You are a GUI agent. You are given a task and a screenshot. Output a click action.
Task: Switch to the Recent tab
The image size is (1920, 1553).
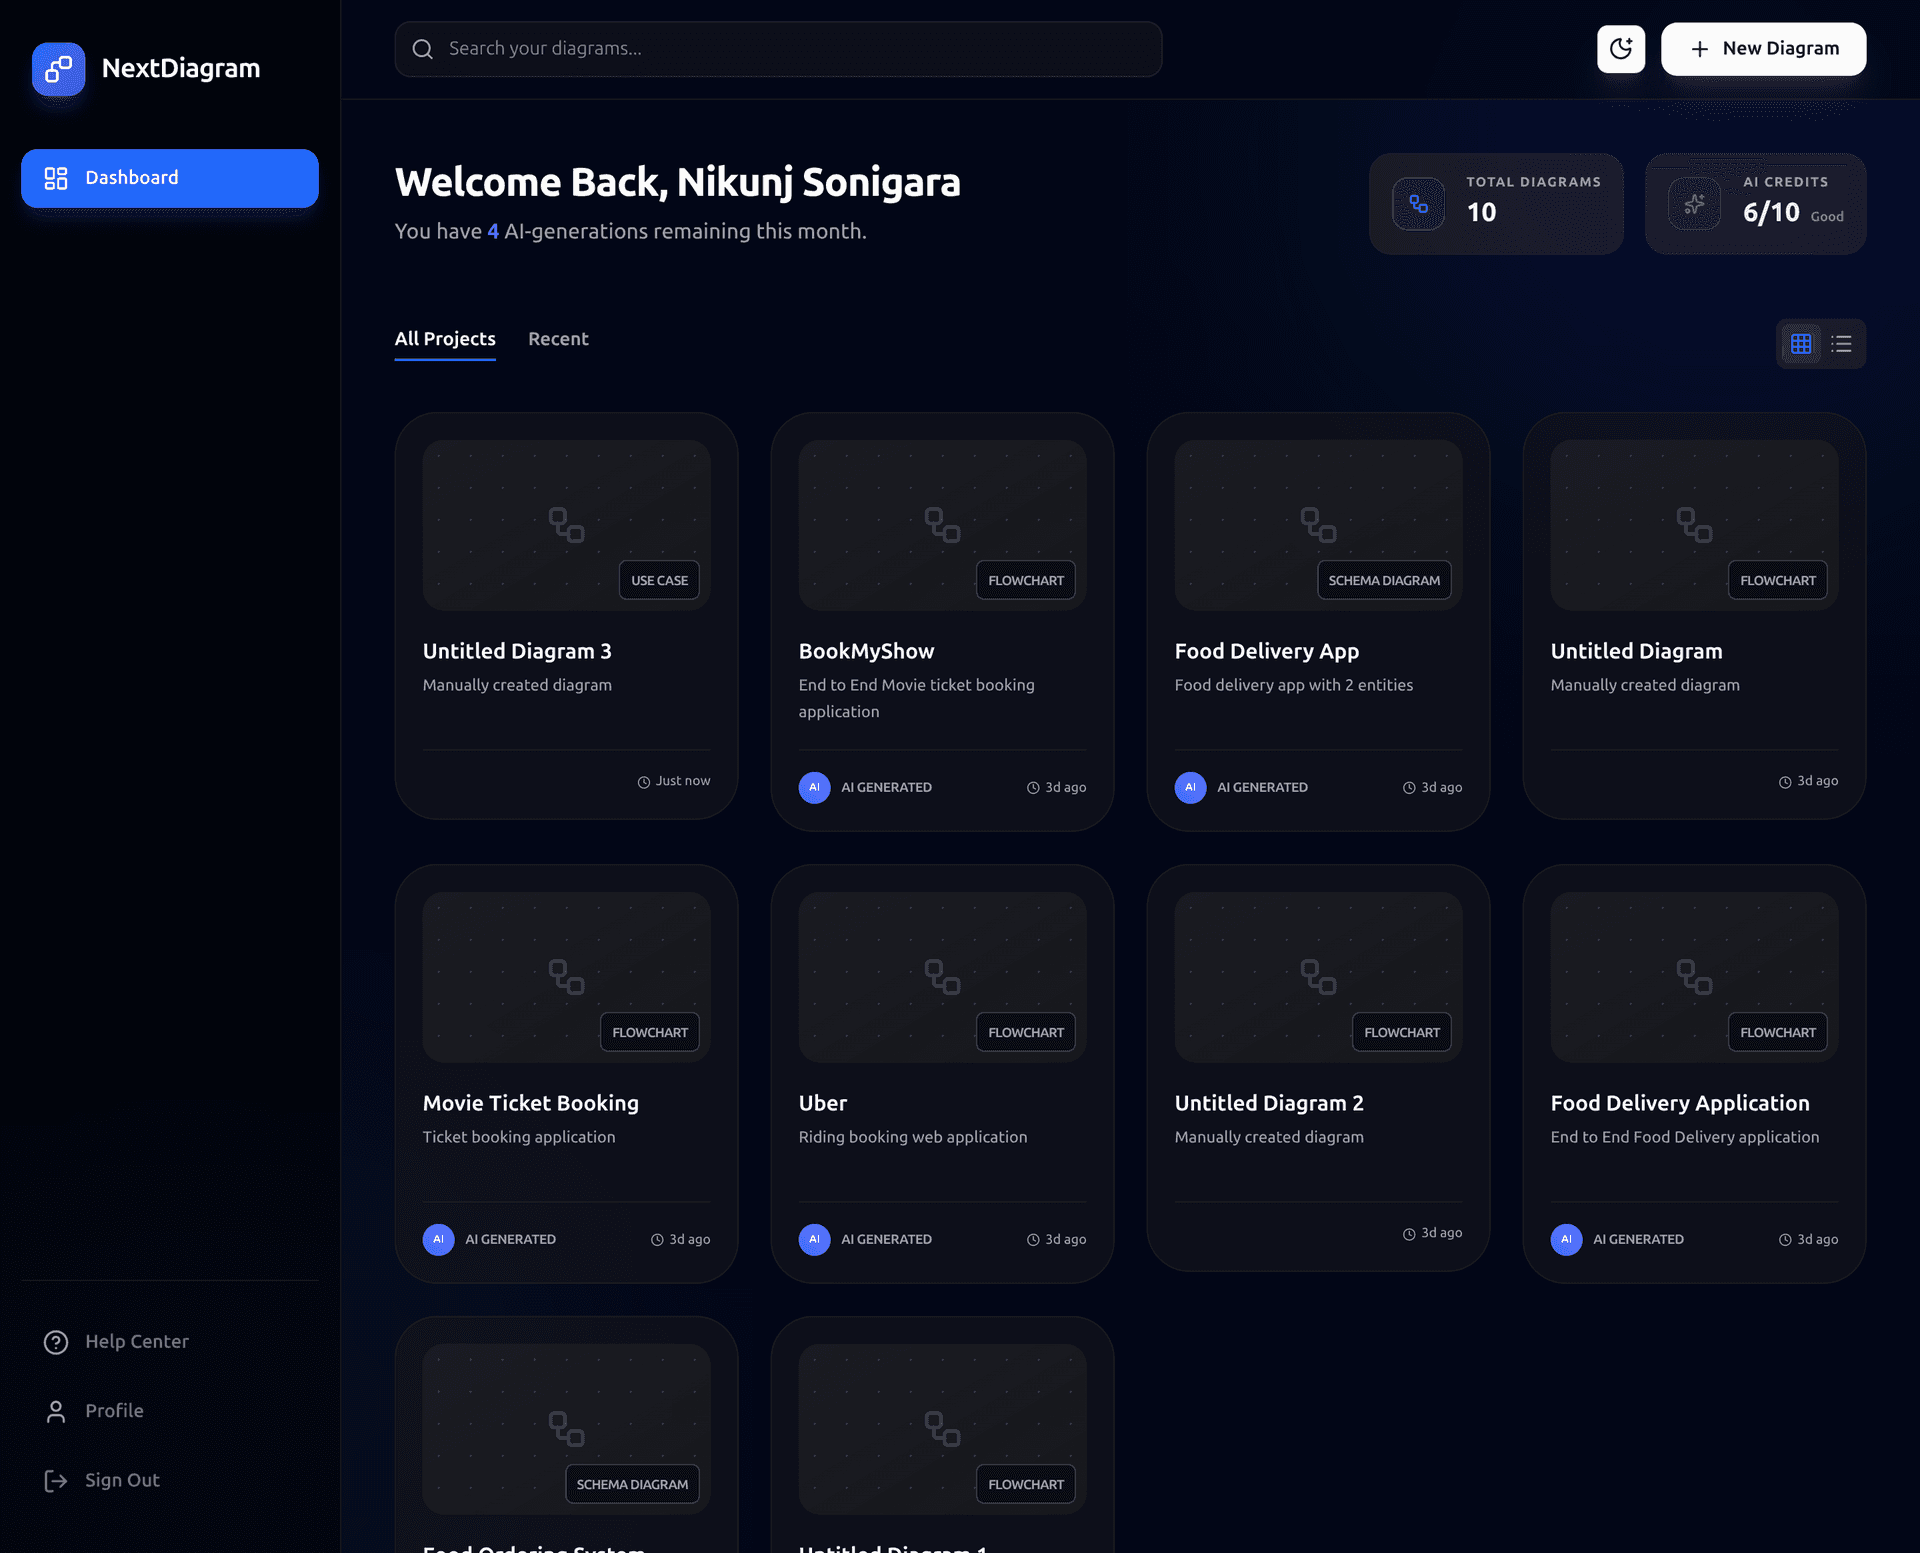558,339
